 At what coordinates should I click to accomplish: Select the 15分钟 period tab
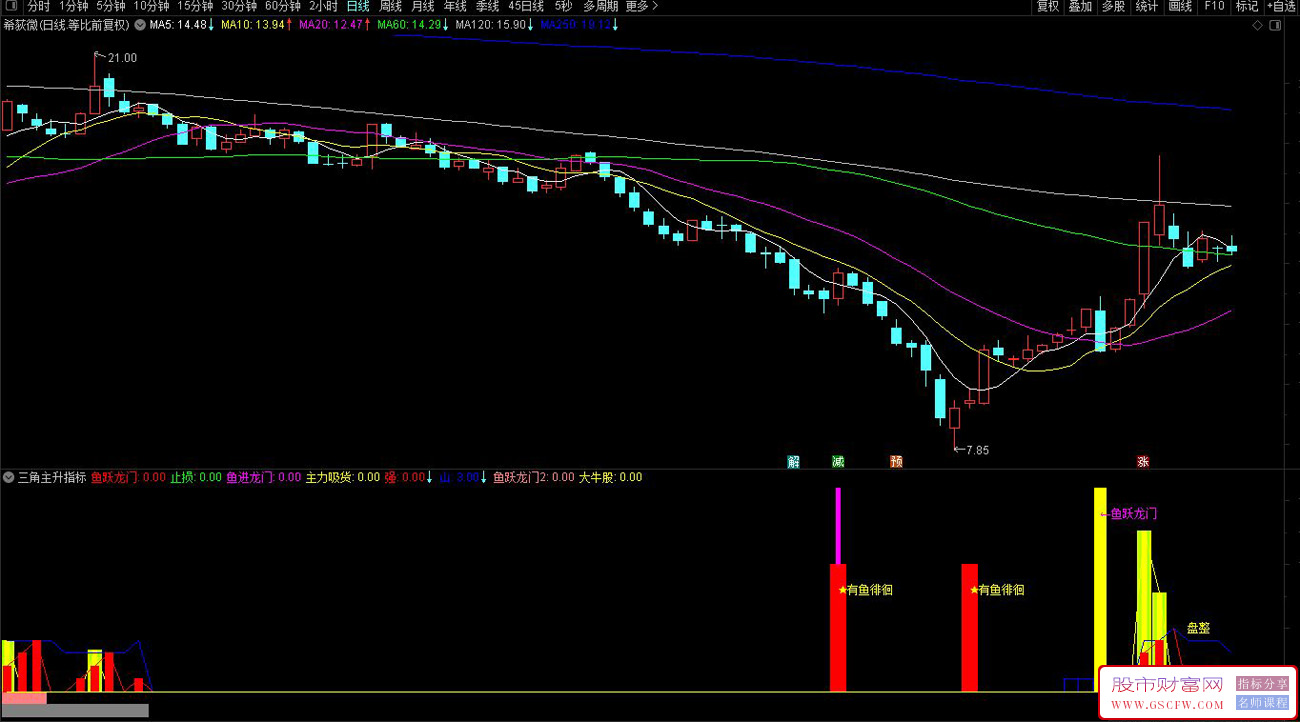(x=196, y=6)
